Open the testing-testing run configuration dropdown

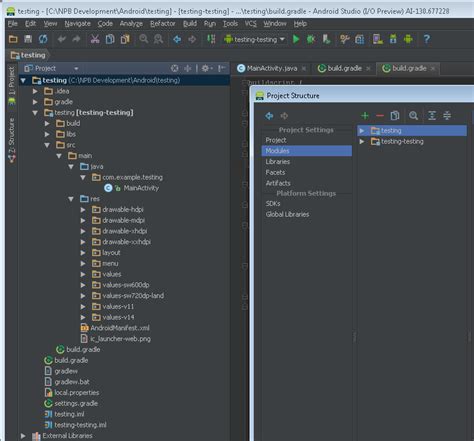255,39
